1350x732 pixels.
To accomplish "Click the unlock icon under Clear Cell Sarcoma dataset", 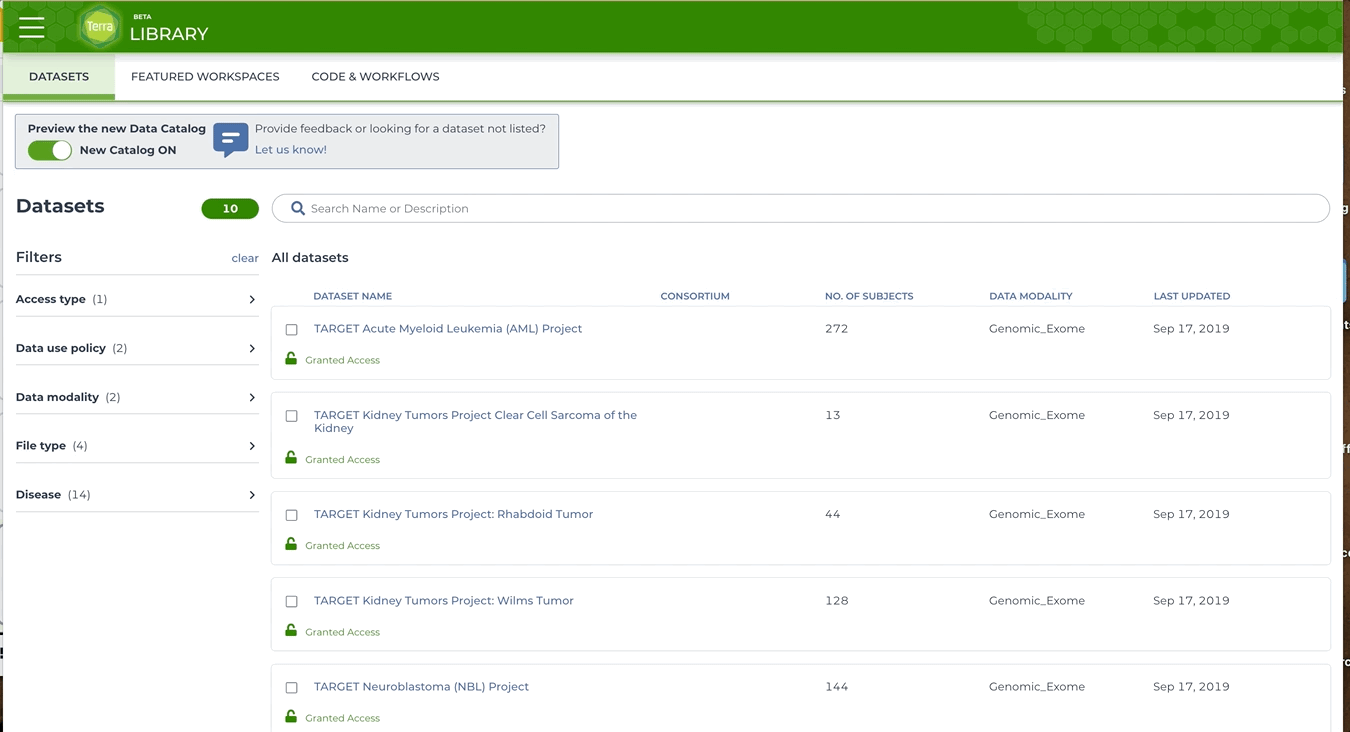I will tap(291, 458).
